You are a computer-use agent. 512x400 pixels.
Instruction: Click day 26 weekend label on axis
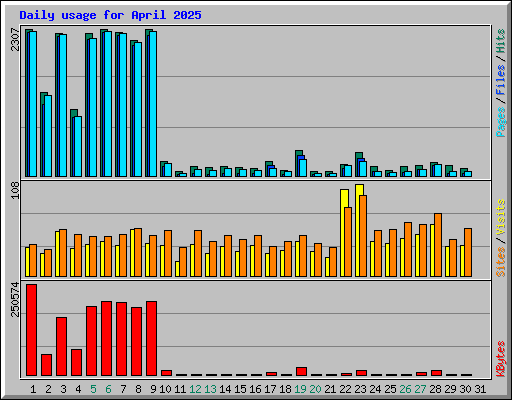(x=405, y=389)
